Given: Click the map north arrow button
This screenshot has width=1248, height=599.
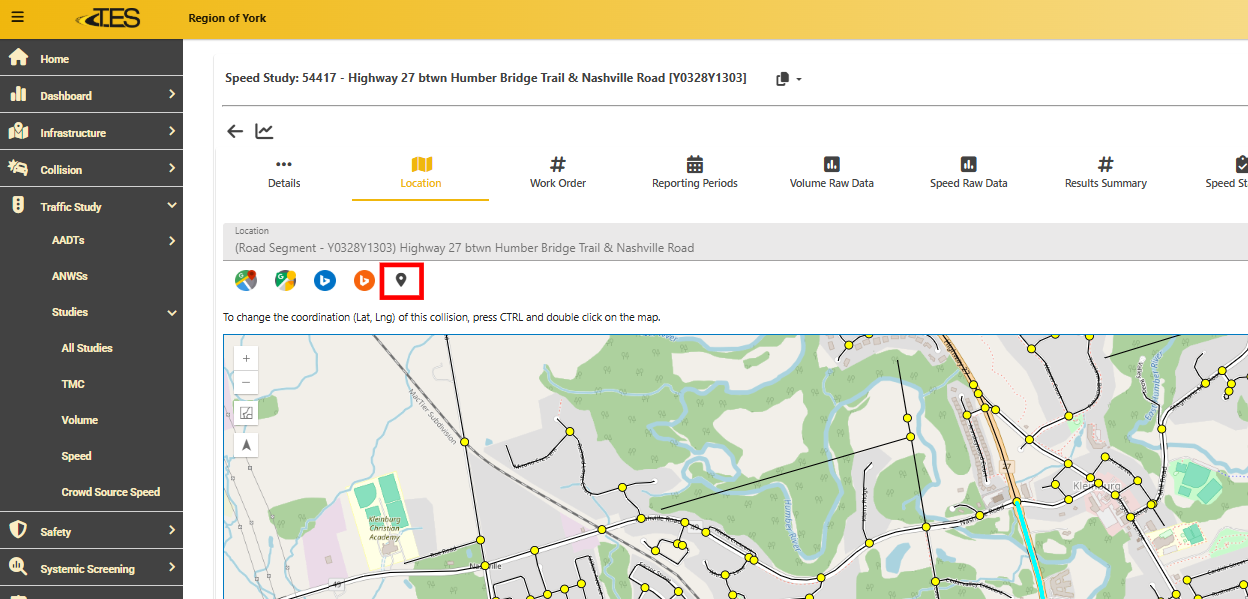Looking at the screenshot, I should [246, 444].
